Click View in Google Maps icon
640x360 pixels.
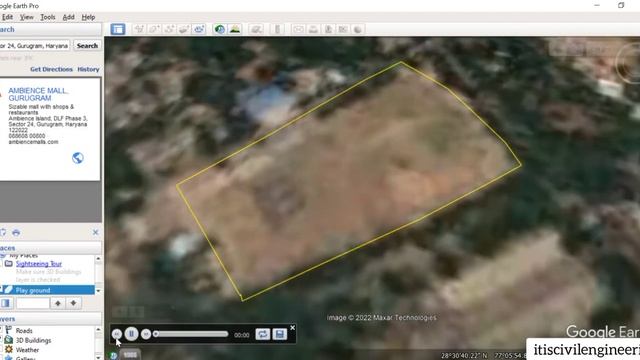(x=343, y=29)
